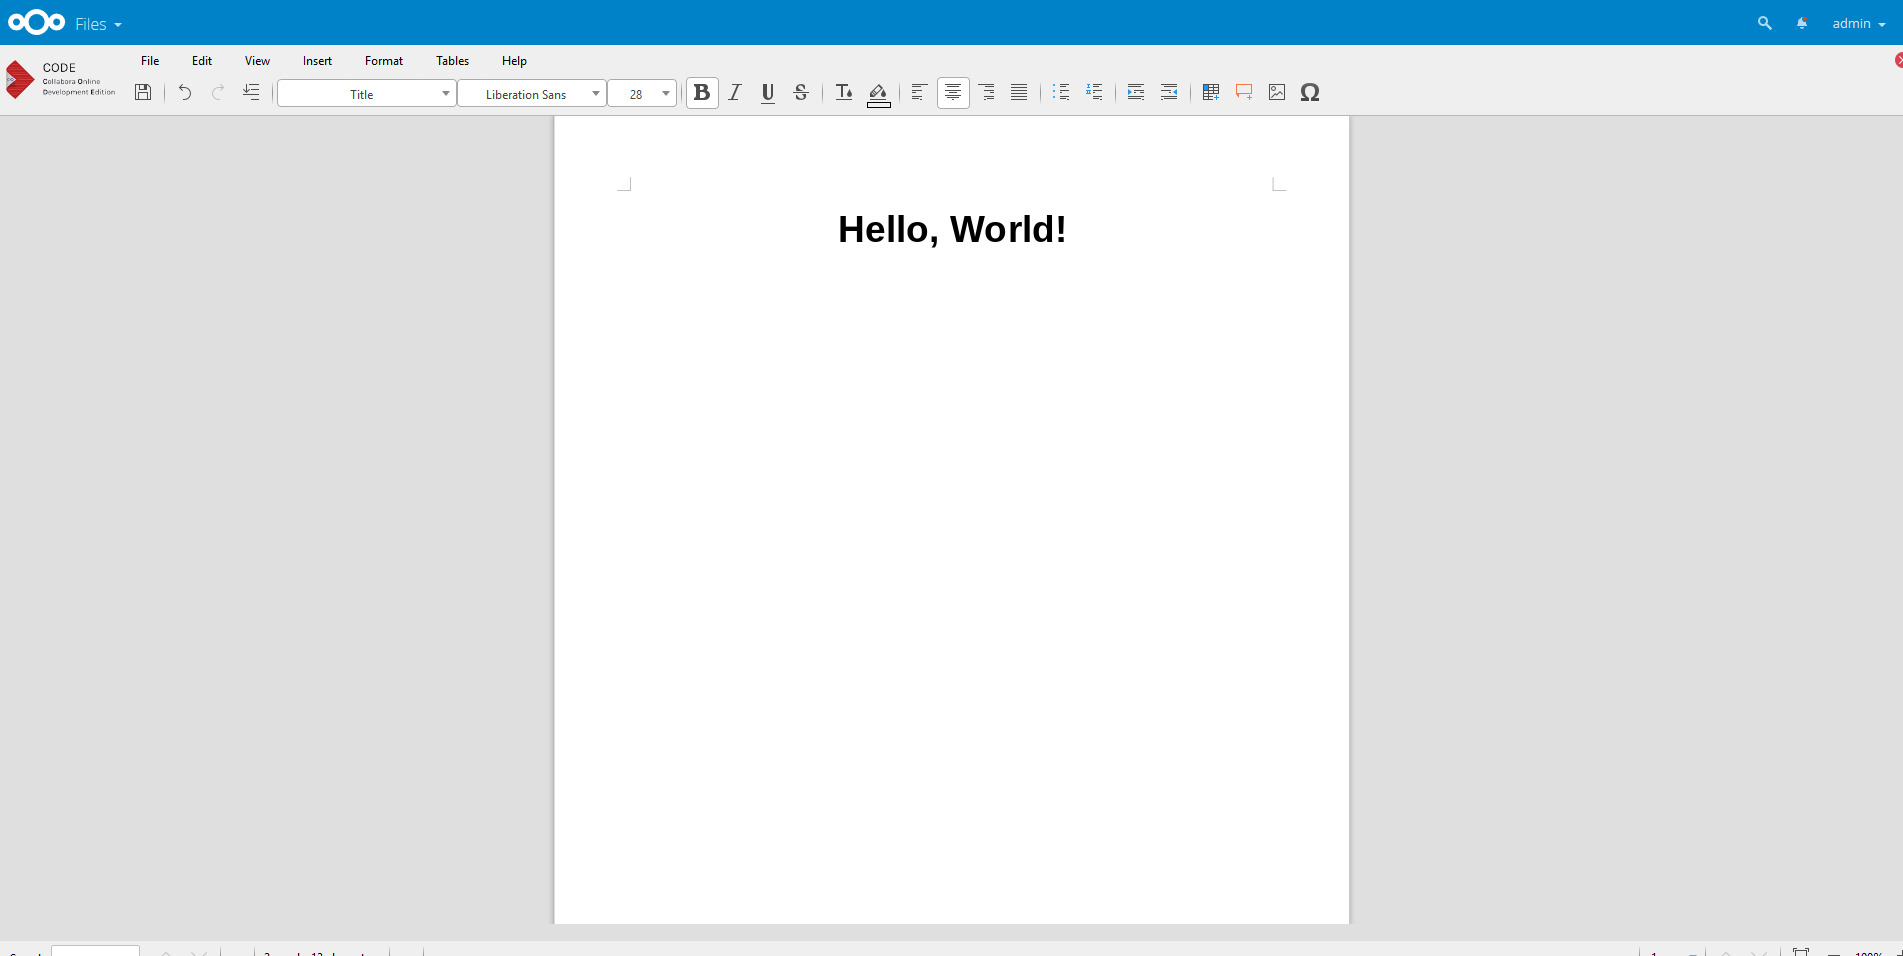Screen dimensions: 1903x956
Task: Apply the highlighting color tool
Action: pos(878,94)
